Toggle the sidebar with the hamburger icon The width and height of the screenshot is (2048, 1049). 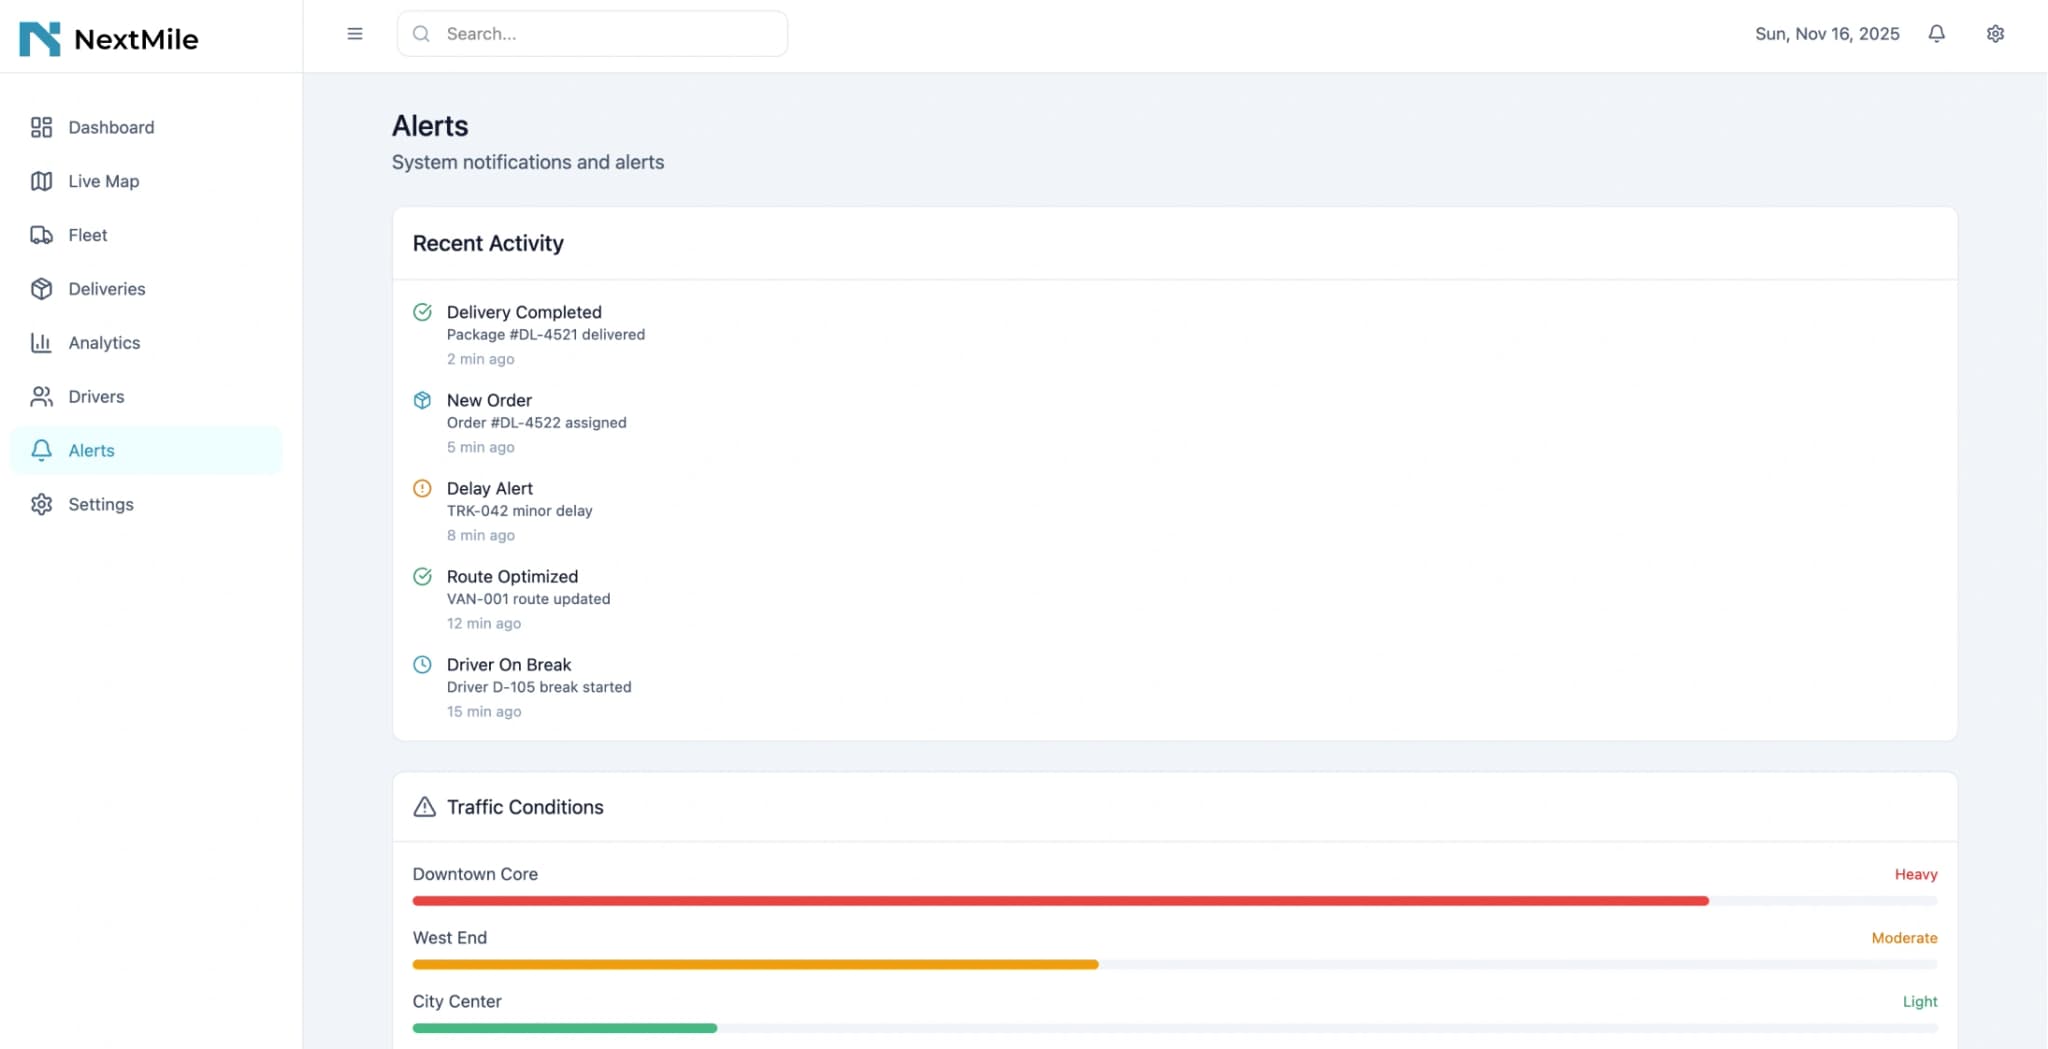click(x=355, y=34)
